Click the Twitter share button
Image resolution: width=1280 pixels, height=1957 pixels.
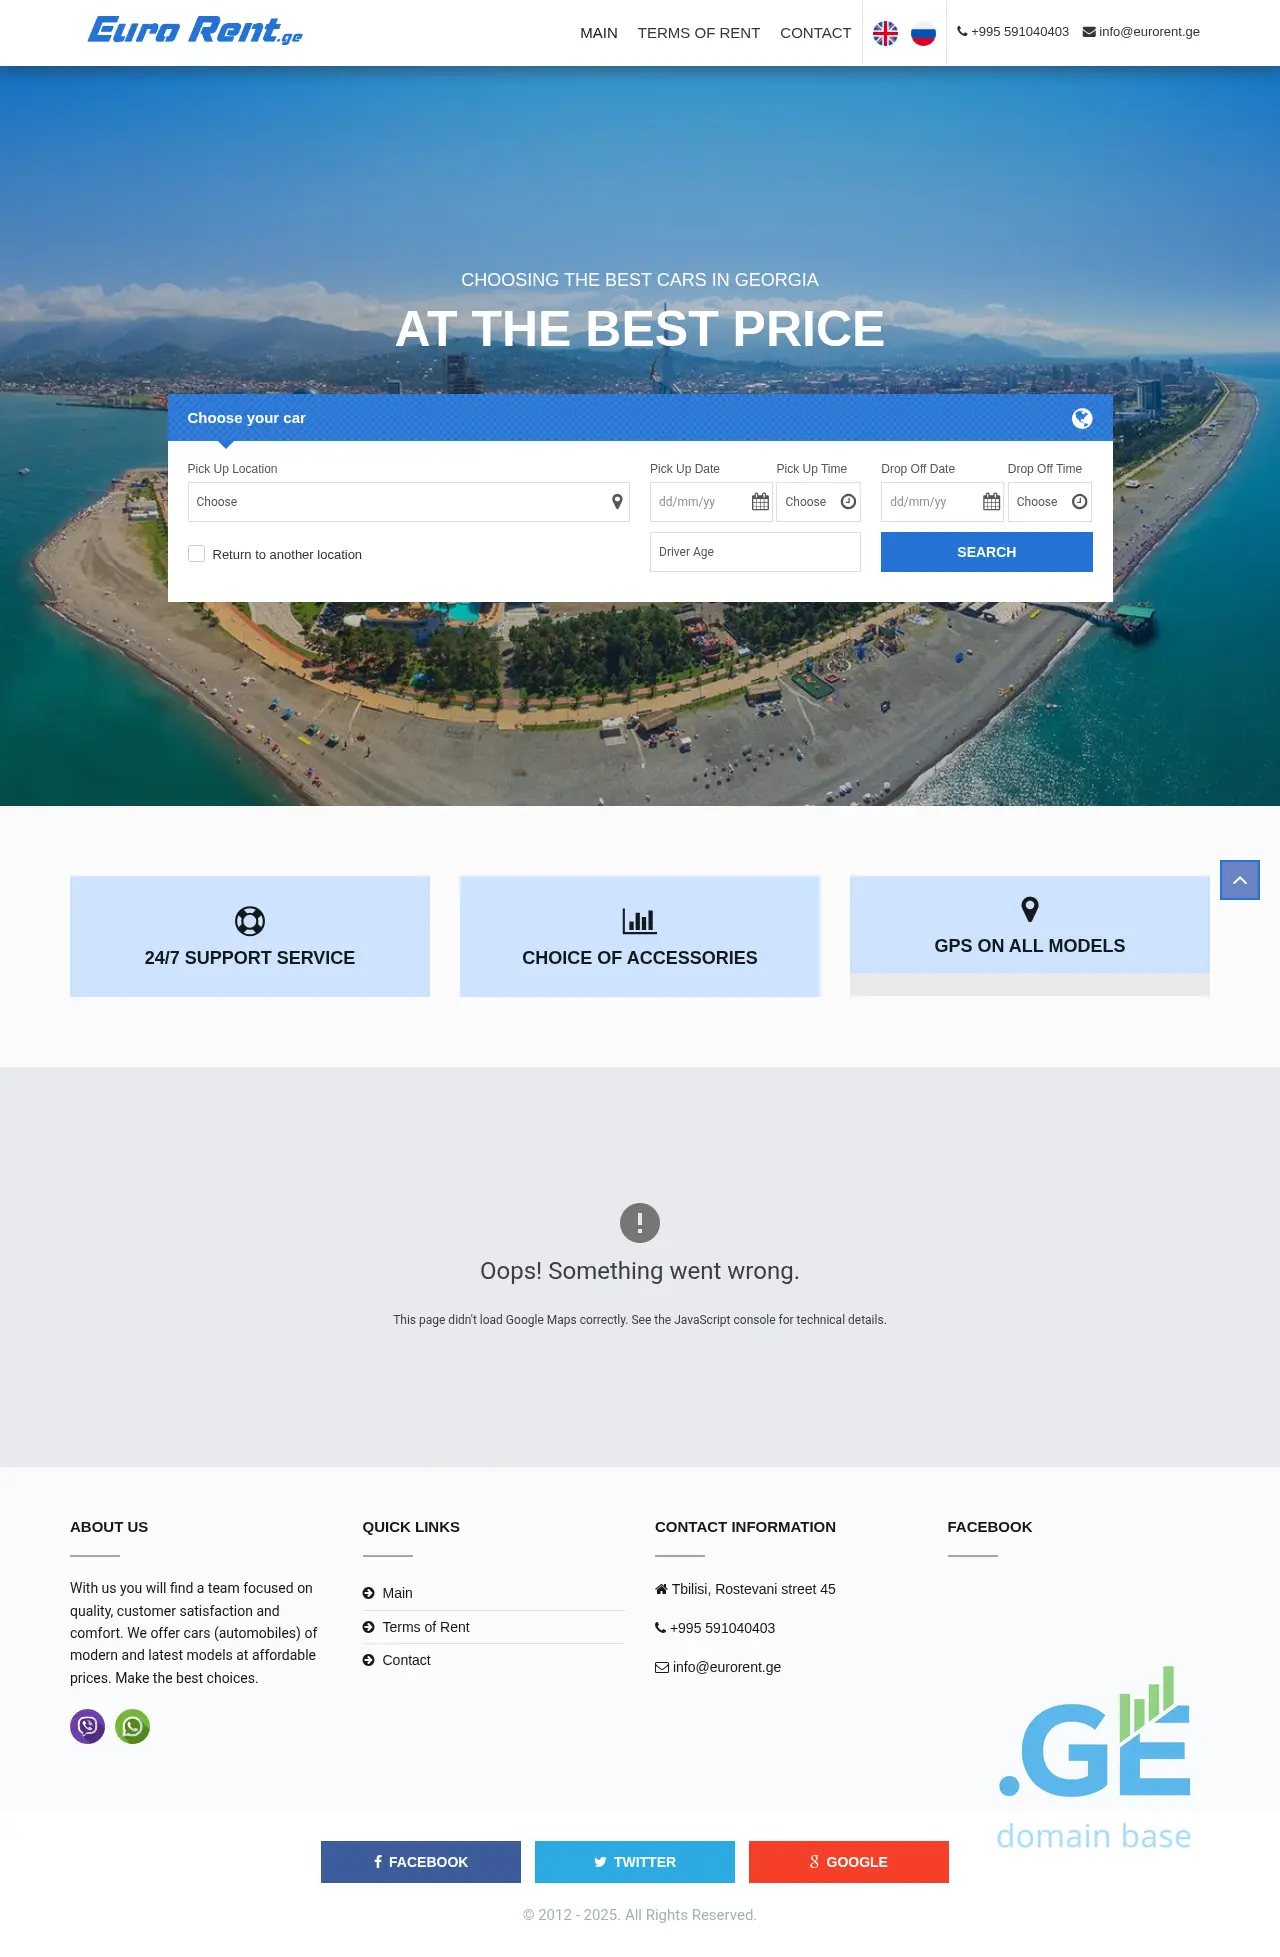[x=634, y=1862]
